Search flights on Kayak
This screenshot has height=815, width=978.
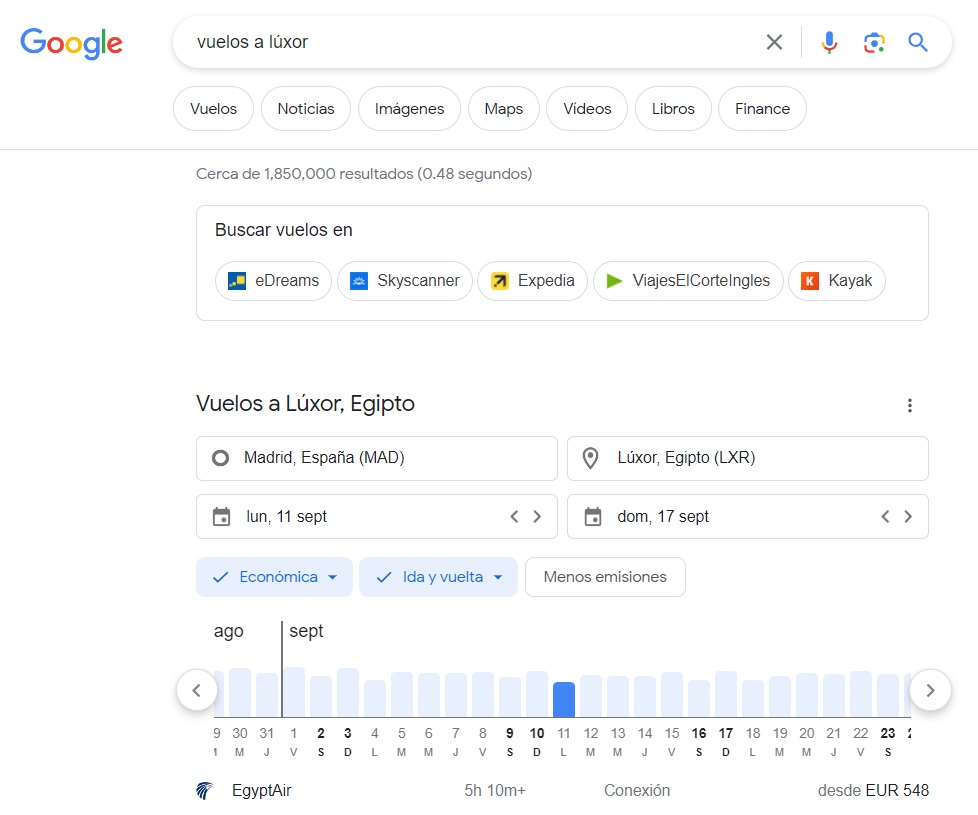(x=837, y=281)
